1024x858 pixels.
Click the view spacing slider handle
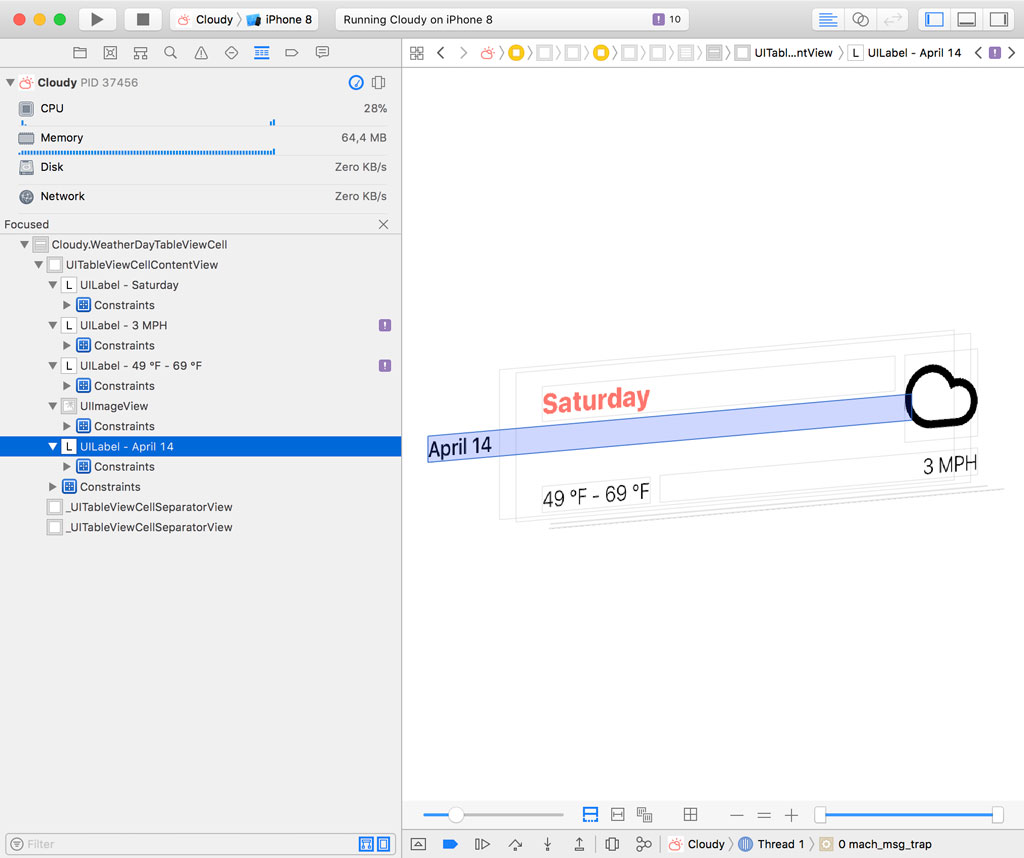click(456, 815)
